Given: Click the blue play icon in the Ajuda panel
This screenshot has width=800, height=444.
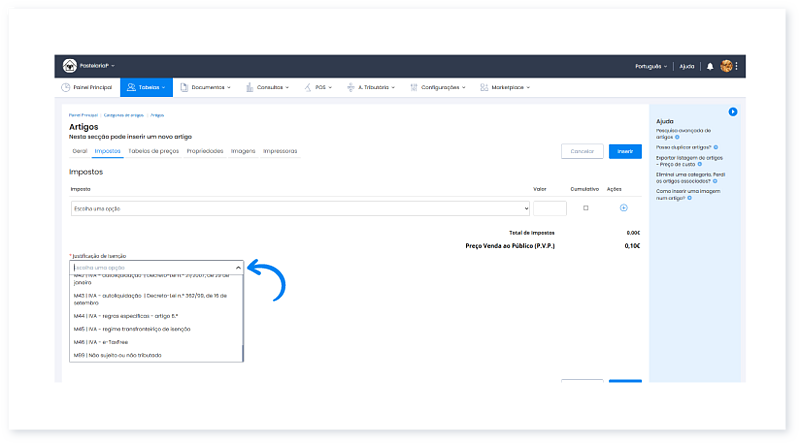Looking at the screenshot, I should 732,111.
